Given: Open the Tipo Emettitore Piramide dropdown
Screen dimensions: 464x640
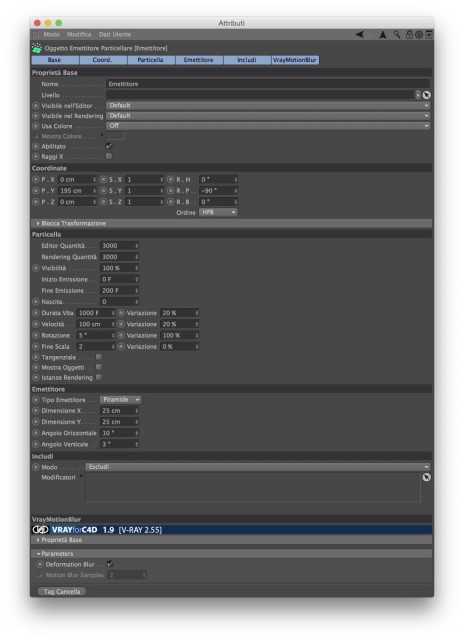Looking at the screenshot, I should pos(121,400).
